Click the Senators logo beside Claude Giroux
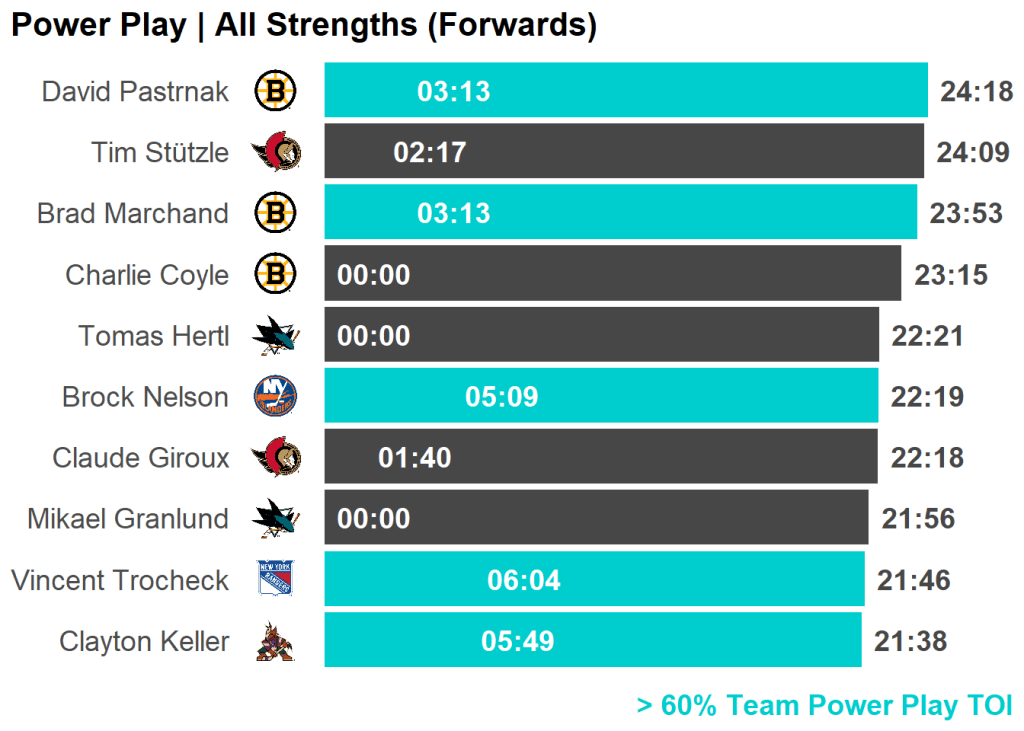Screen dimensions: 1024x731 pos(275,458)
